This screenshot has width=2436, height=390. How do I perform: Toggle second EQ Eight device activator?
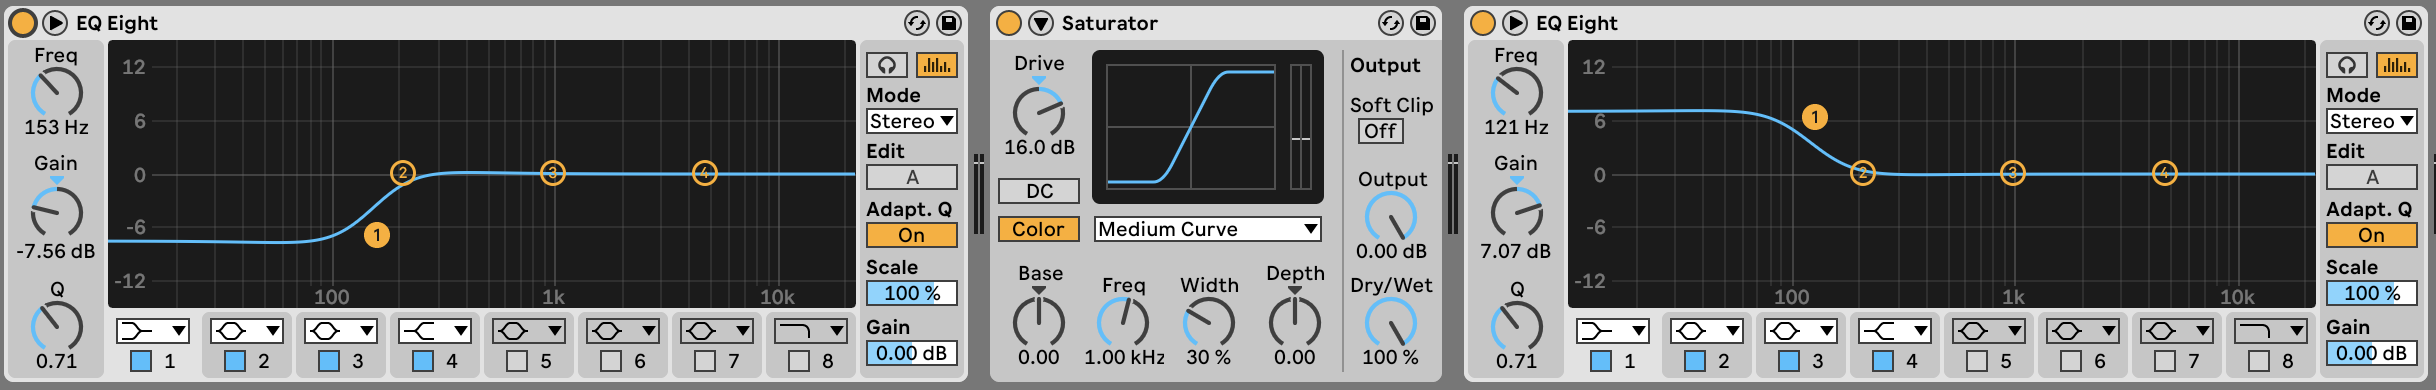click(x=1483, y=22)
